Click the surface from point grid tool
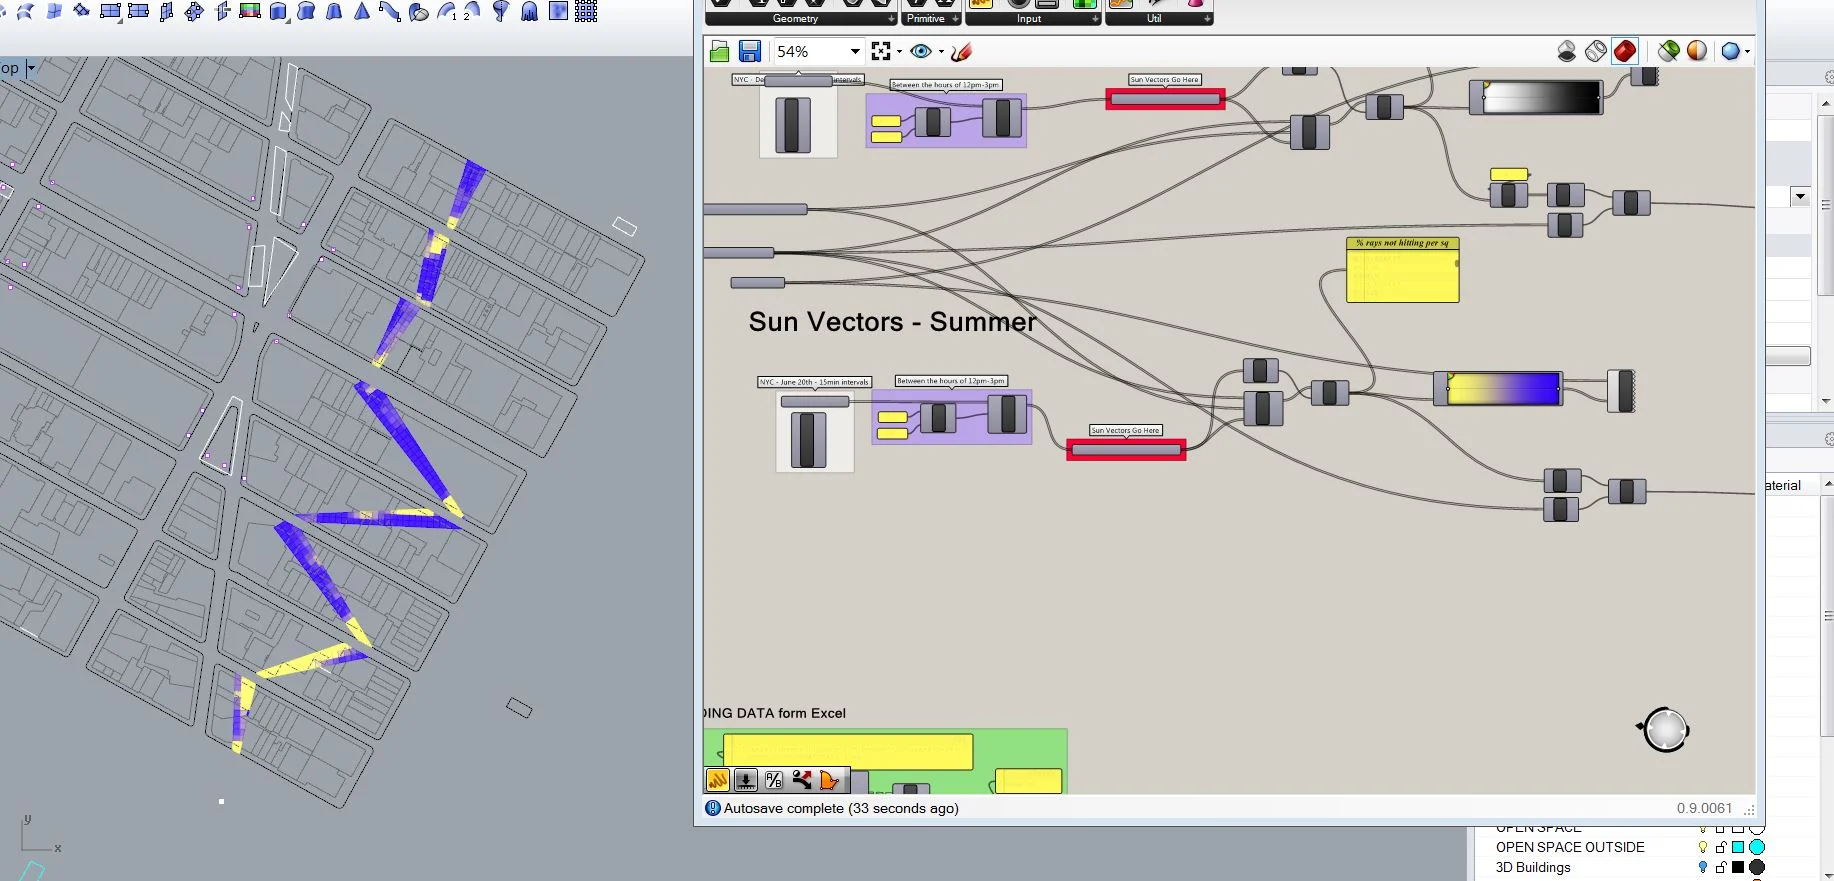 (586, 11)
